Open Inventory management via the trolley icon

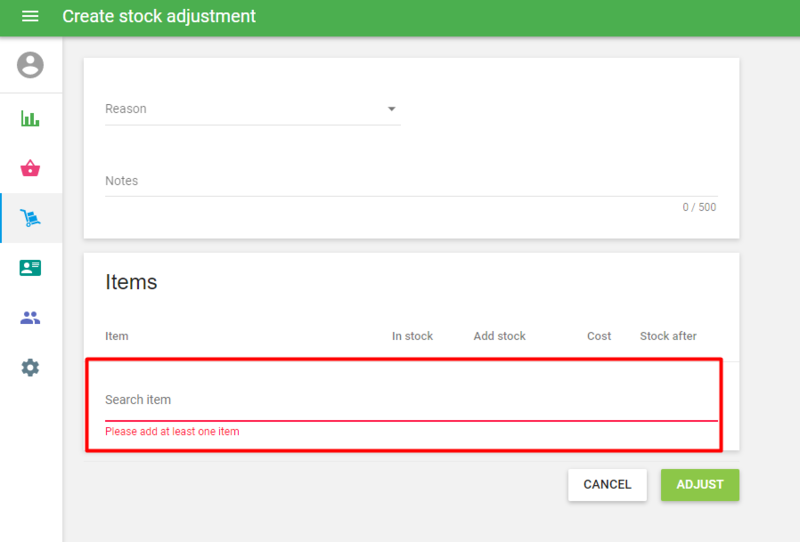tap(30, 218)
